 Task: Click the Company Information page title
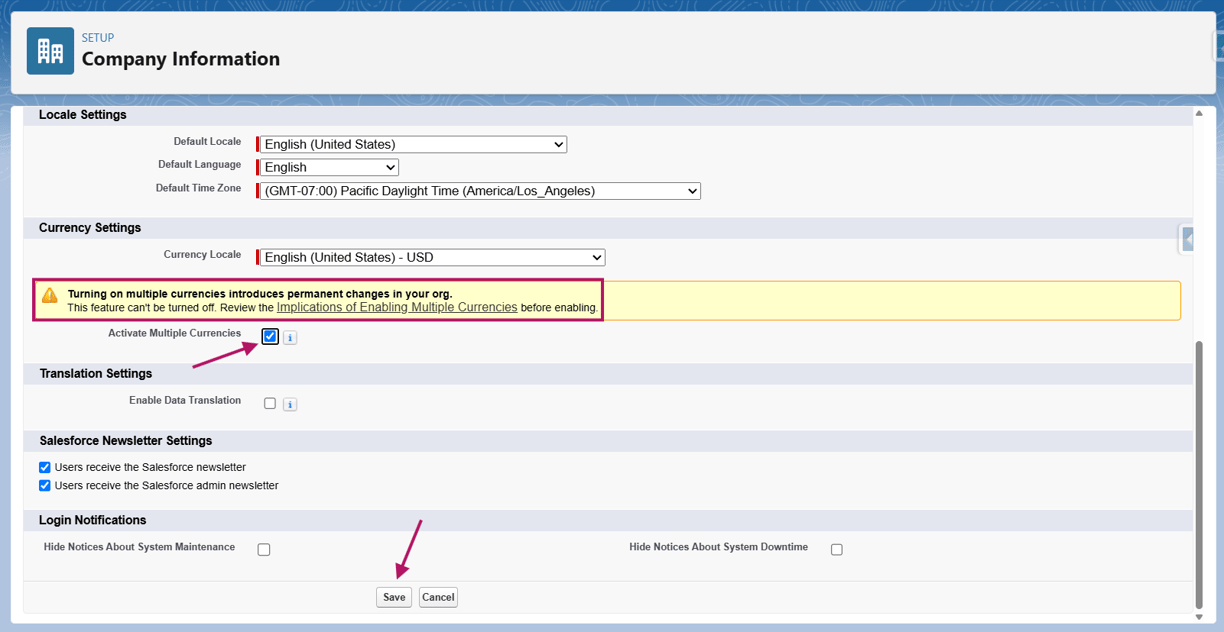(x=181, y=59)
